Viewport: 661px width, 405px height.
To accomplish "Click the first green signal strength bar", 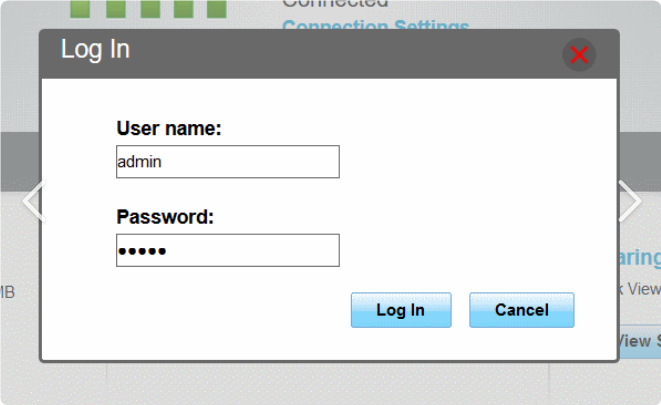I will 80,9.
